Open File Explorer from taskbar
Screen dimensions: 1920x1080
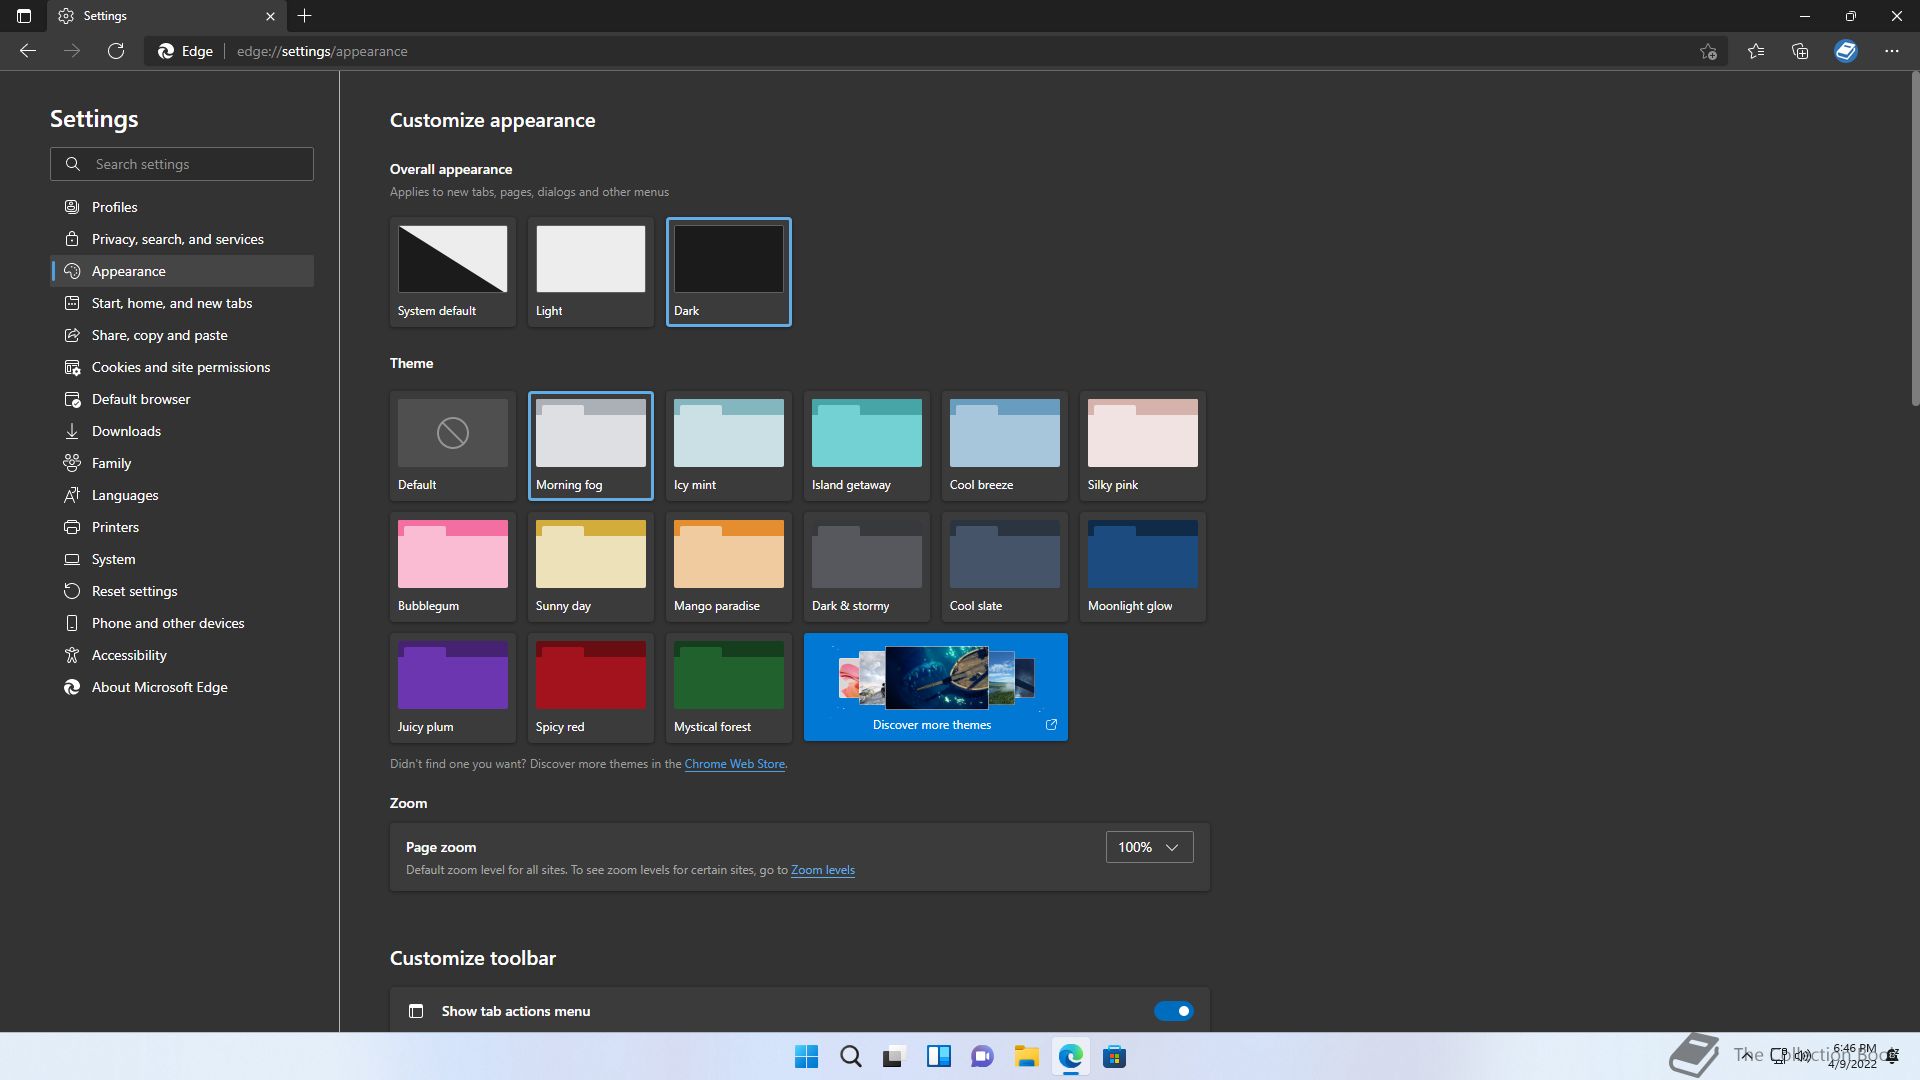coord(1026,1056)
